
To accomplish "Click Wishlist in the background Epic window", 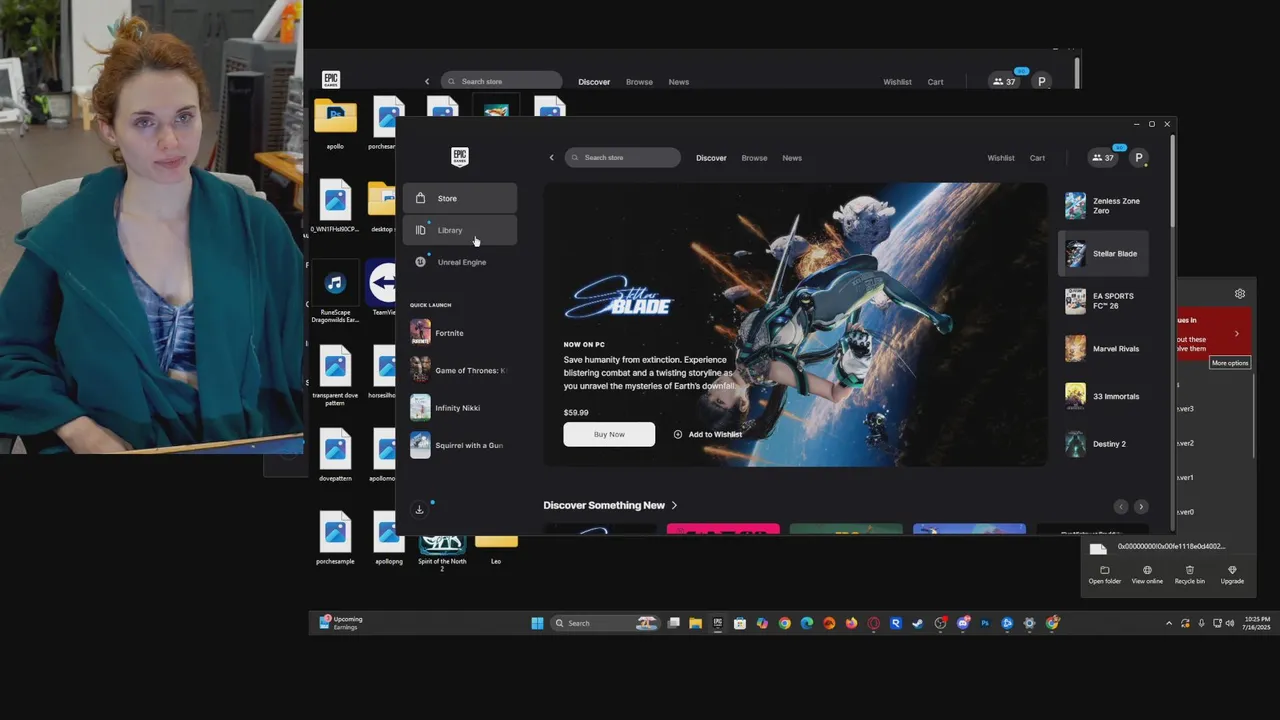I will click(897, 82).
